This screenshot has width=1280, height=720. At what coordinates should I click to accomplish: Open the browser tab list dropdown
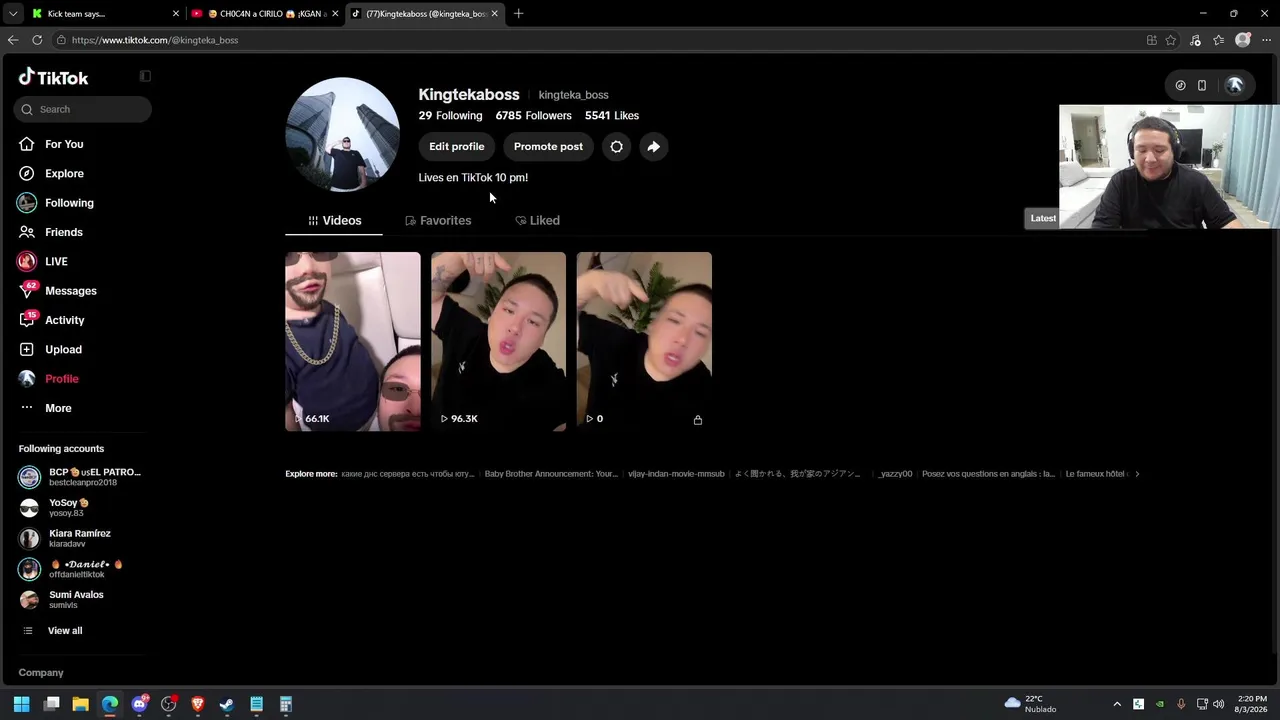click(x=13, y=14)
